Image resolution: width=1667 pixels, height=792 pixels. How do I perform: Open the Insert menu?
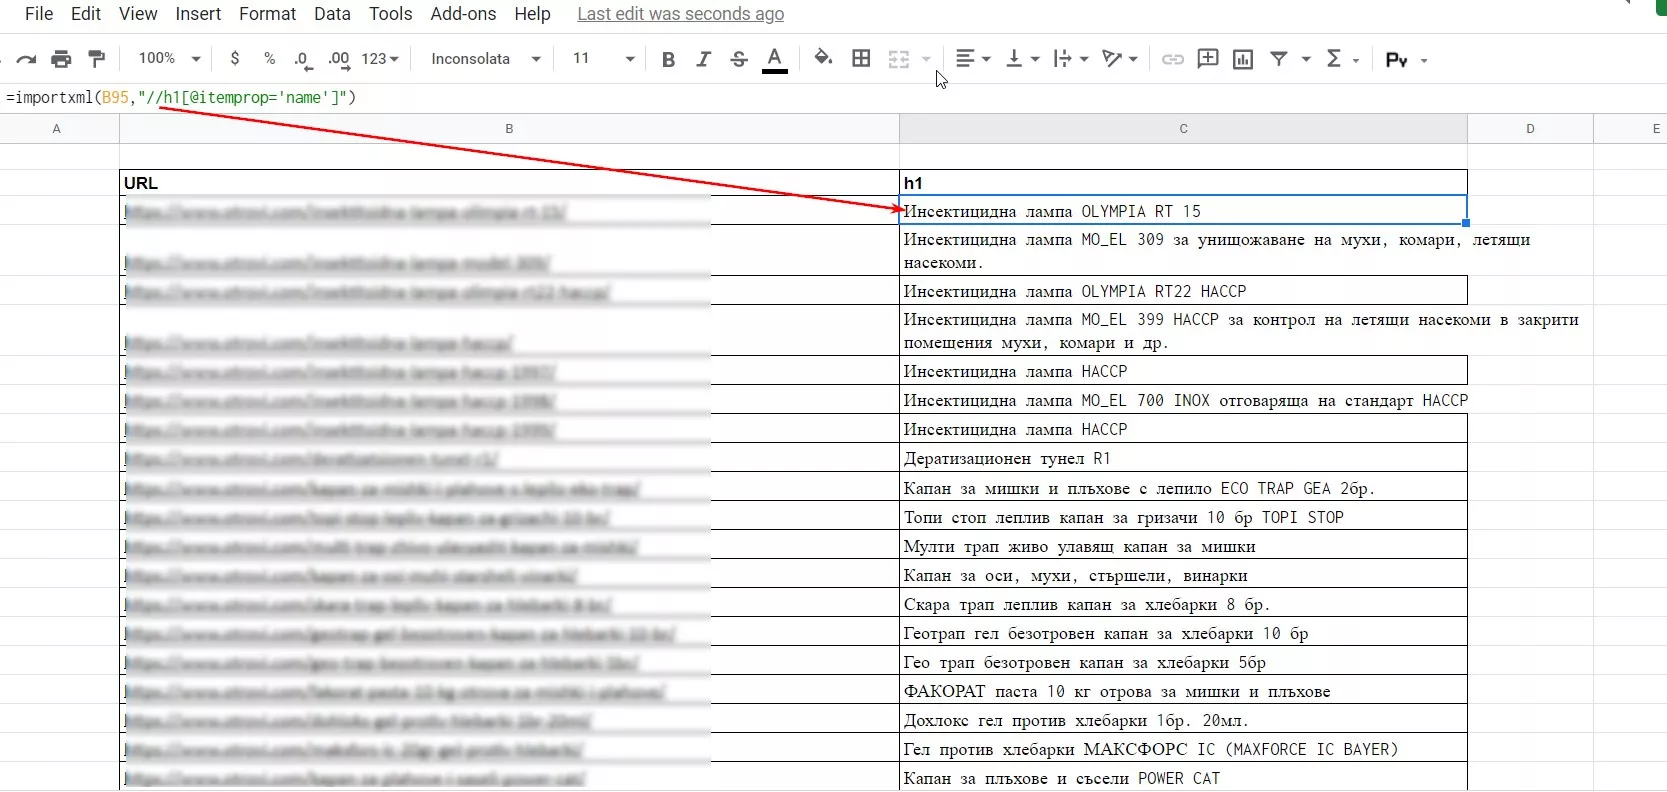point(198,14)
